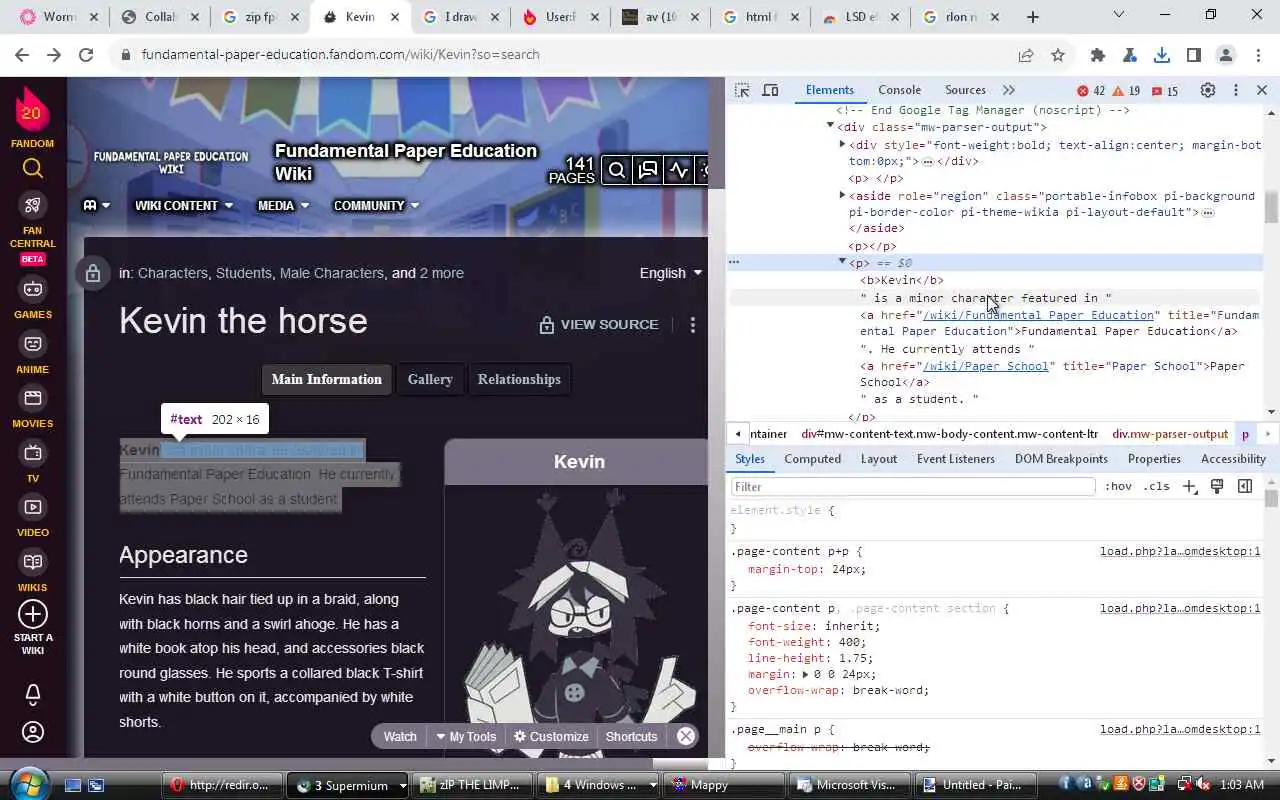Expand the margin shorthand triangle in Styles
The width and height of the screenshot is (1280, 800).
pos(805,674)
